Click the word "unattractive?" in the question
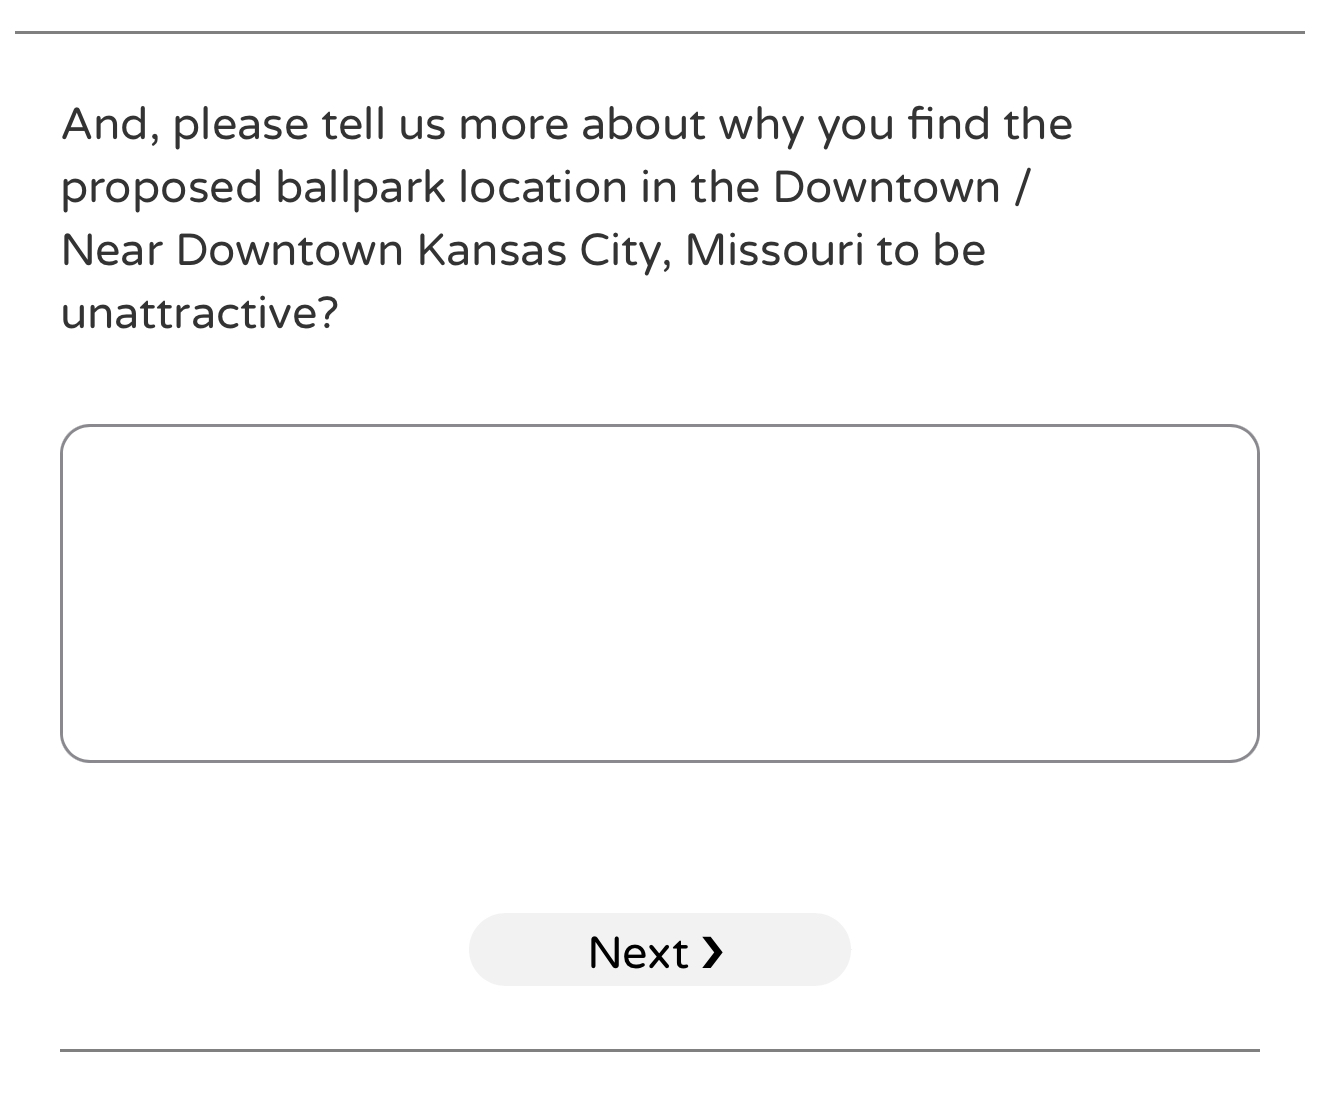Image resolution: width=1320 pixels, height=1093 pixels. (x=200, y=313)
